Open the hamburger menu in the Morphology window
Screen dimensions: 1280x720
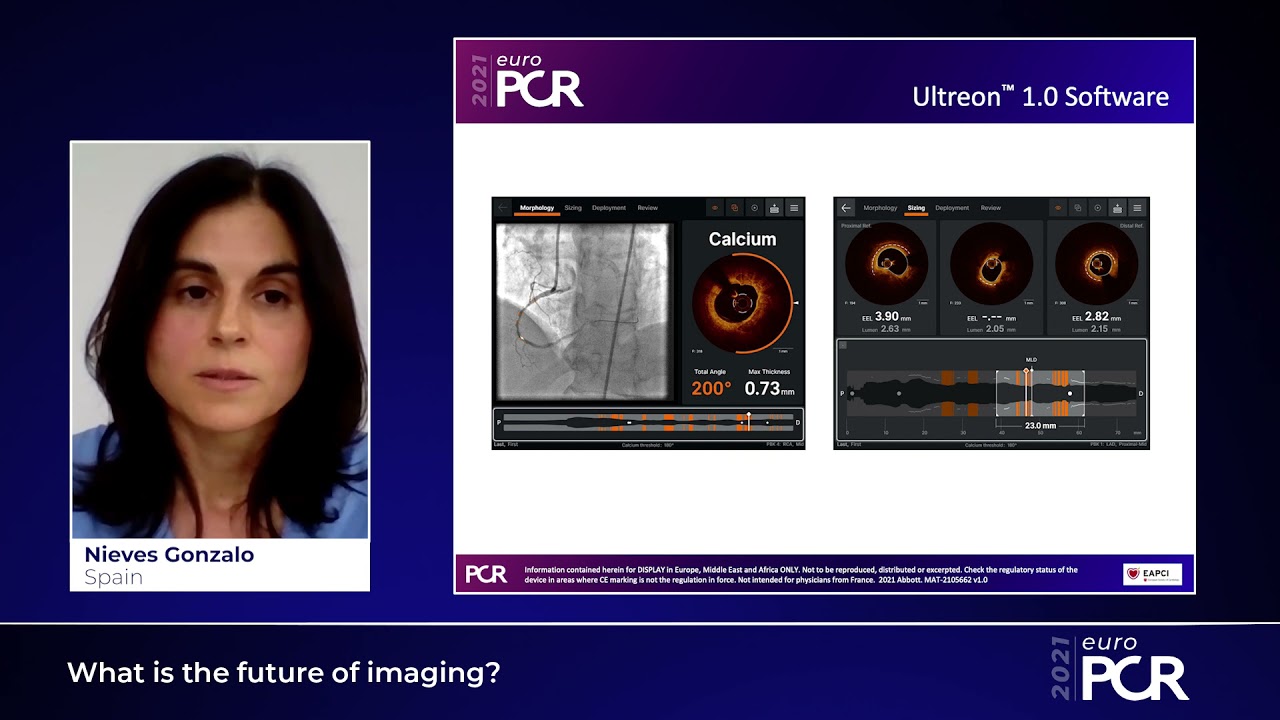[794, 208]
